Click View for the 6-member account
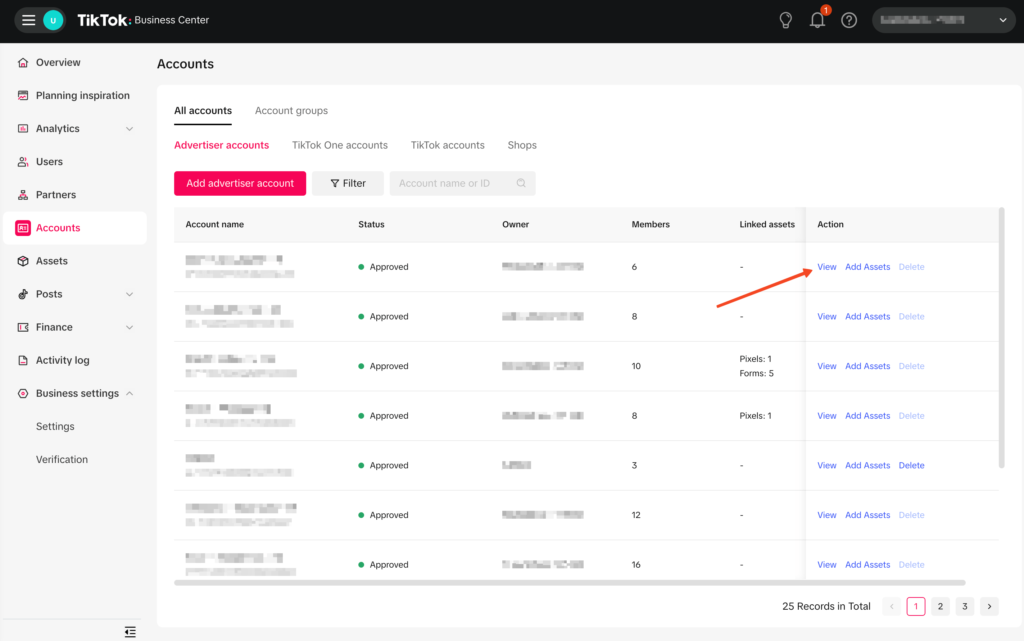The image size is (1024, 641). click(827, 267)
